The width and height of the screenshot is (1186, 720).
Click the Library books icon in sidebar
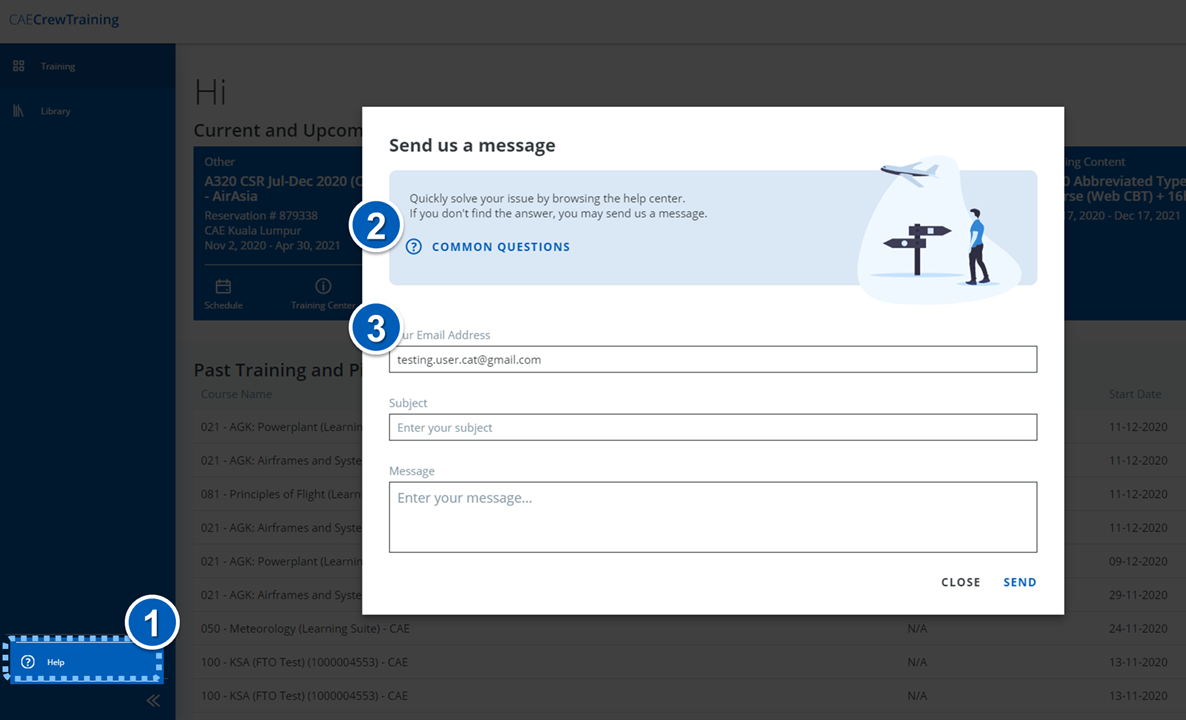tap(19, 111)
